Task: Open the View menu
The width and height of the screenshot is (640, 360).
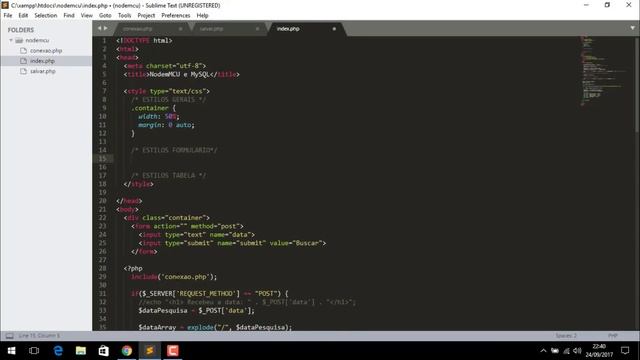Action: point(87,16)
